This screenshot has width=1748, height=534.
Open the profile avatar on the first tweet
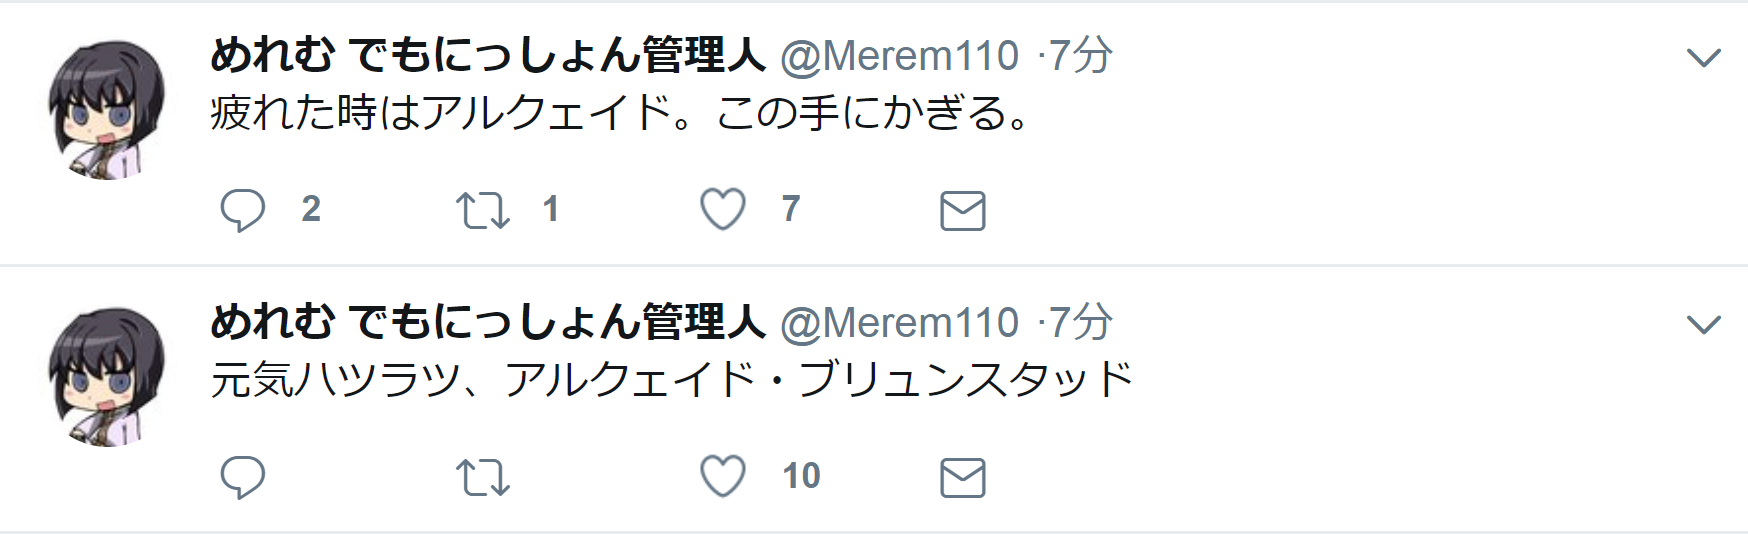tap(107, 109)
